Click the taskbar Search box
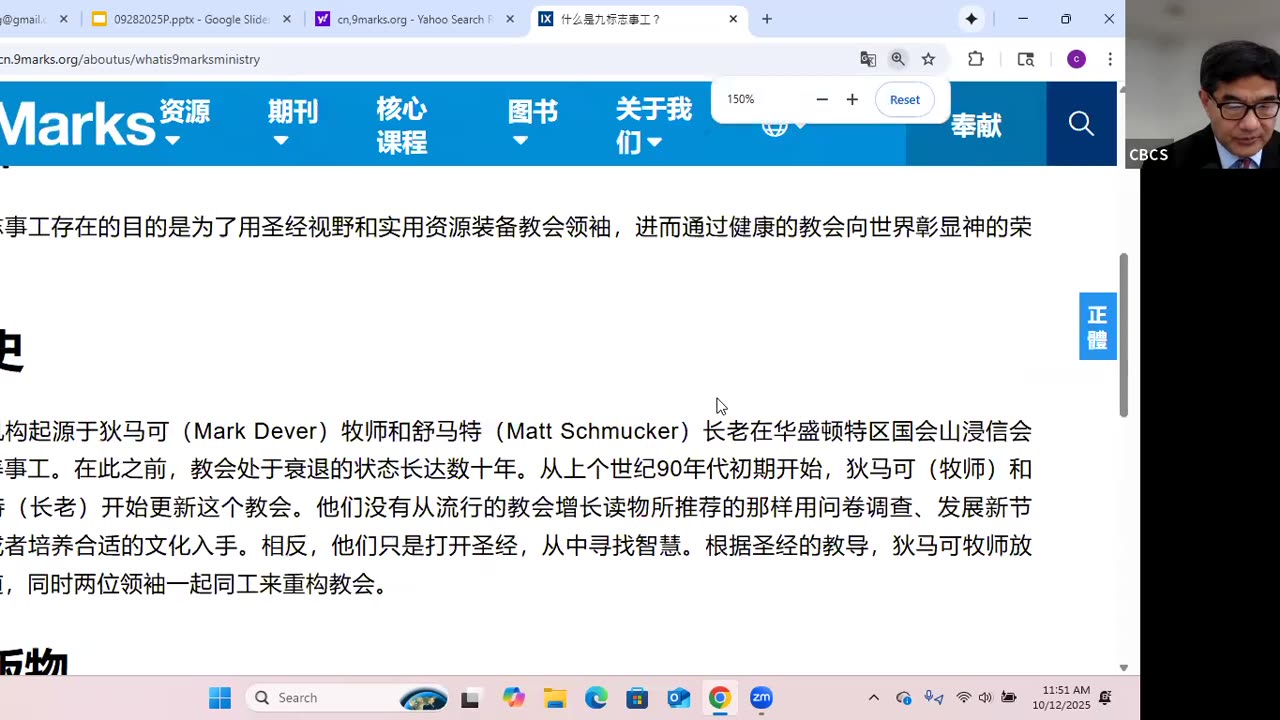This screenshot has height=720, width=1280. pyautogui.click(x=347, y=698)
